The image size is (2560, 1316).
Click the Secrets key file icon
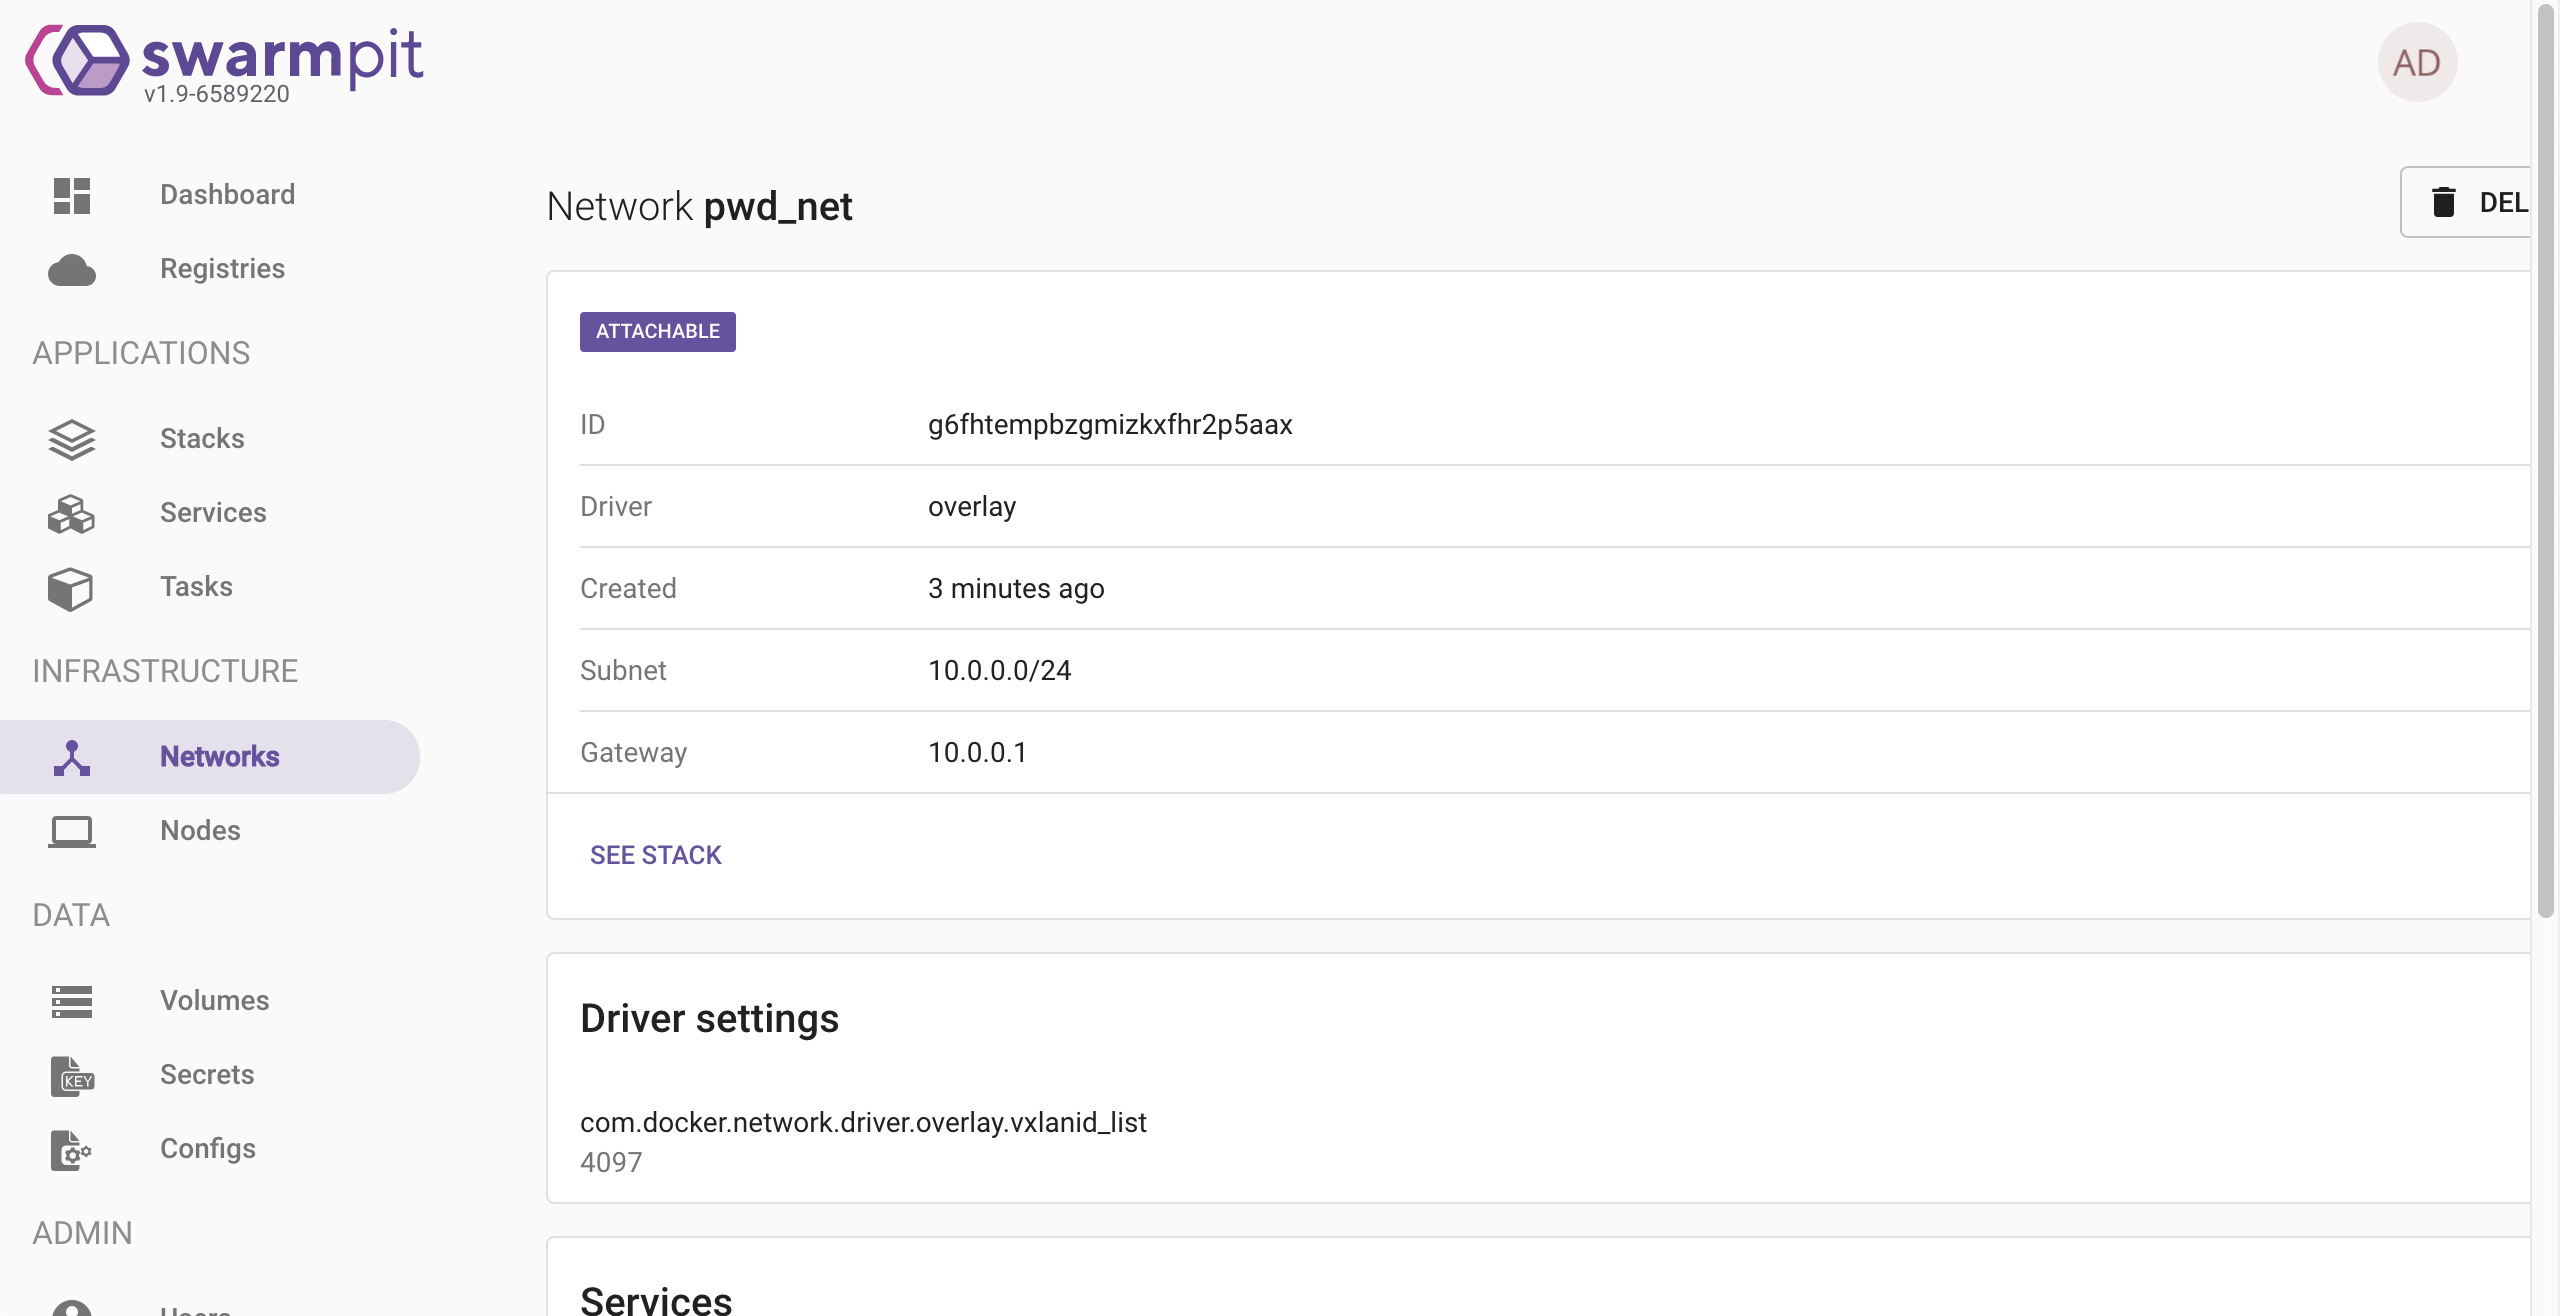72,1076
